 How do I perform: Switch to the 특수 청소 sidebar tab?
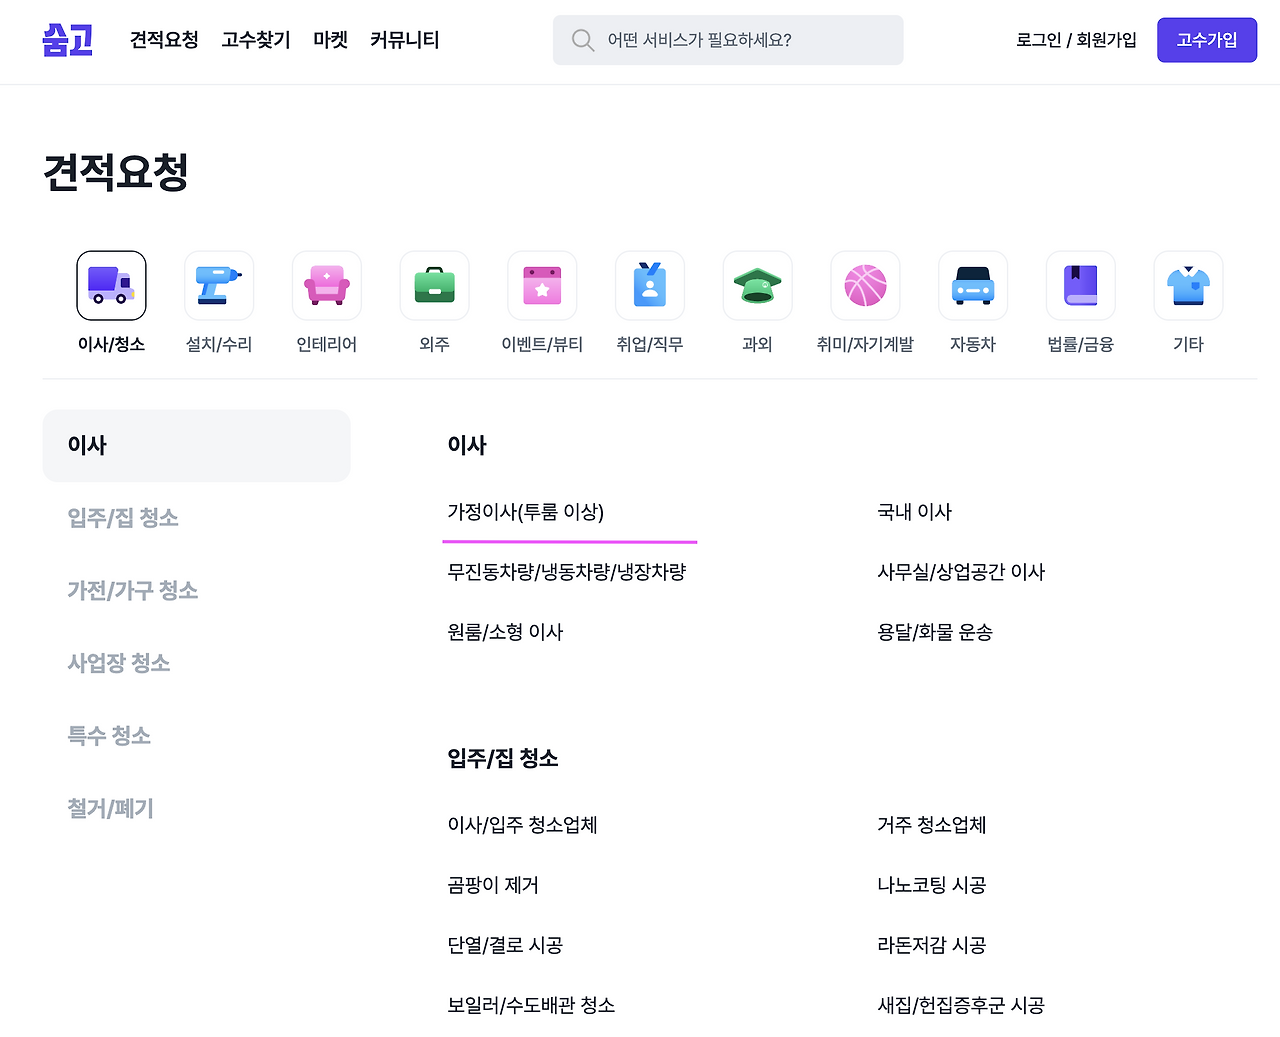pyautogui.click(x=109, y=735)
